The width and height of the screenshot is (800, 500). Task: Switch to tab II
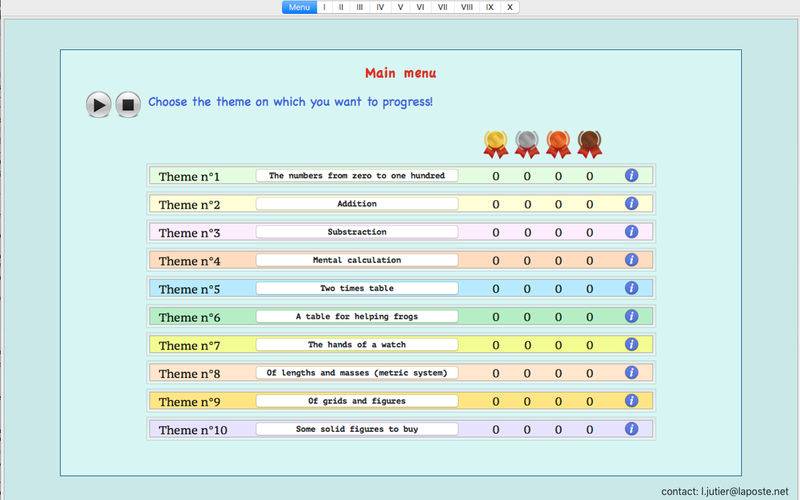click(341, 7)
